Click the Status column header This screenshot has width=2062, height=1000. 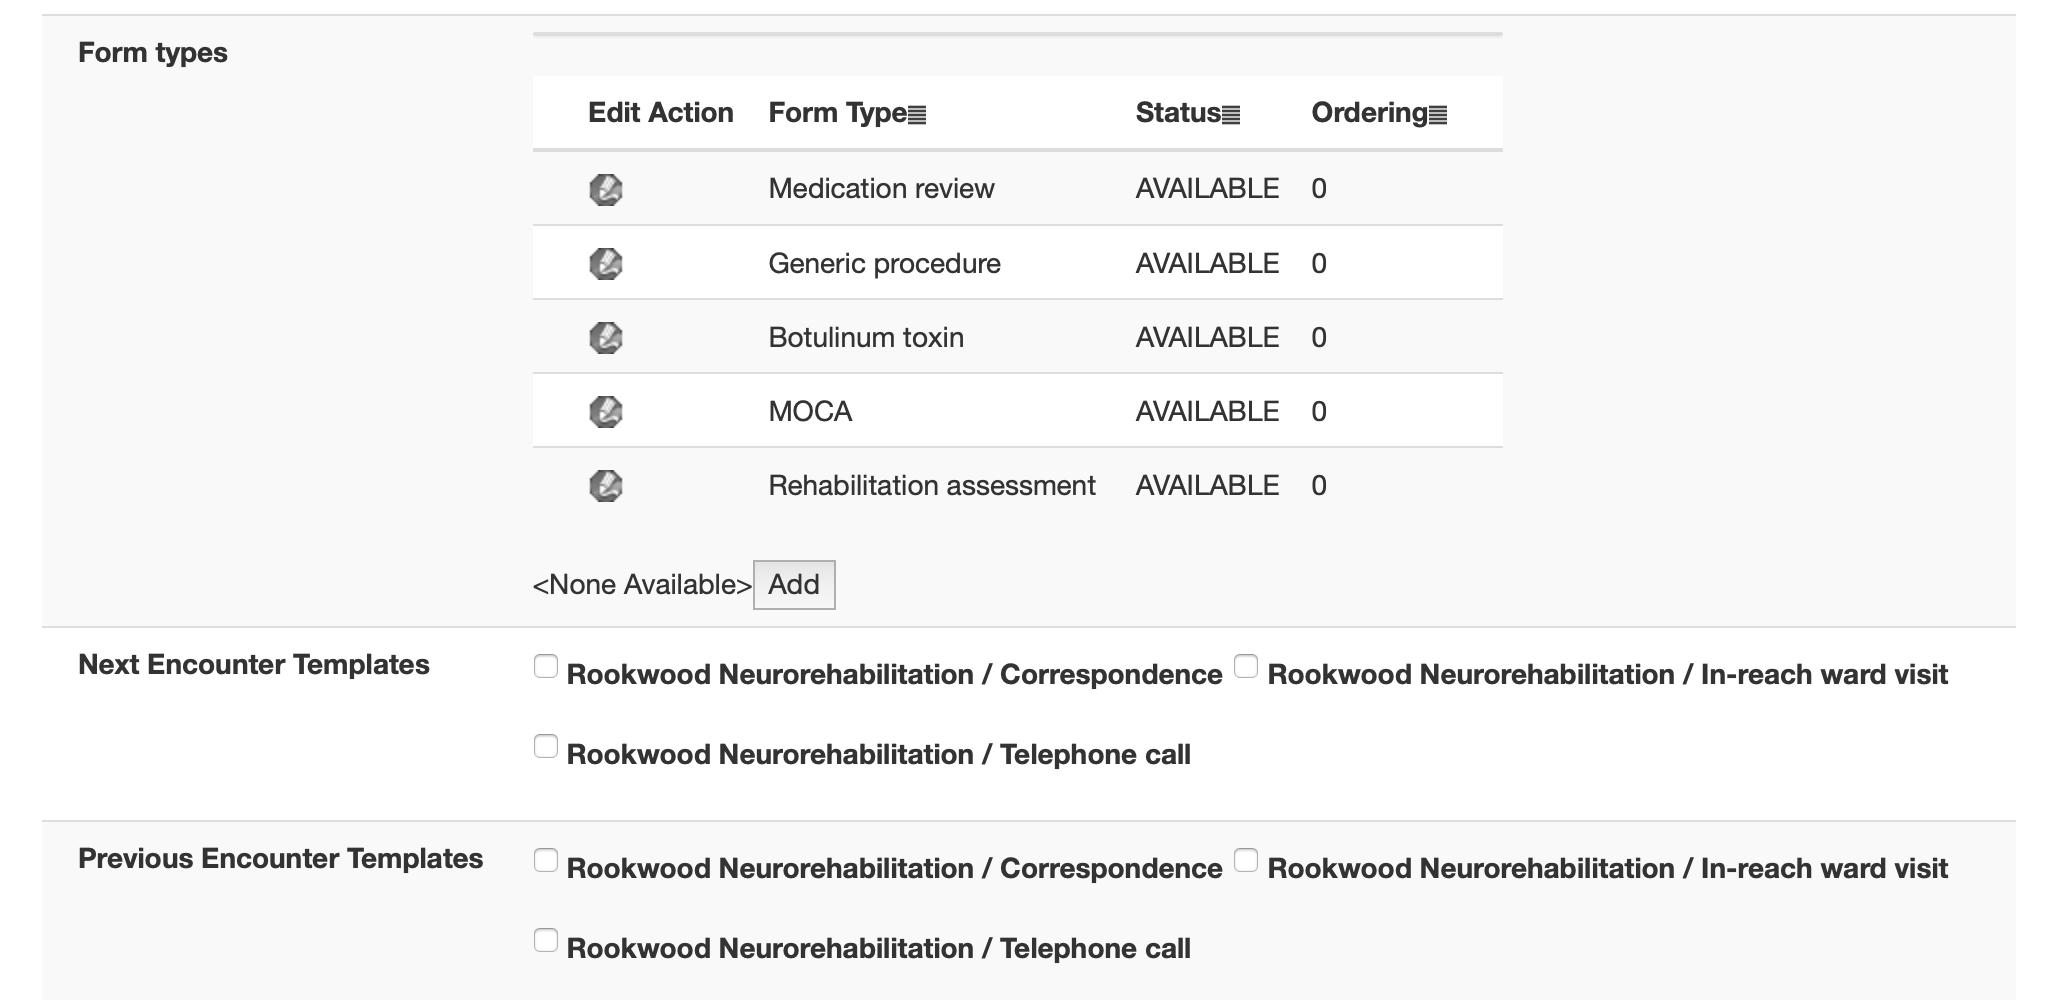tap(1178, 112)
